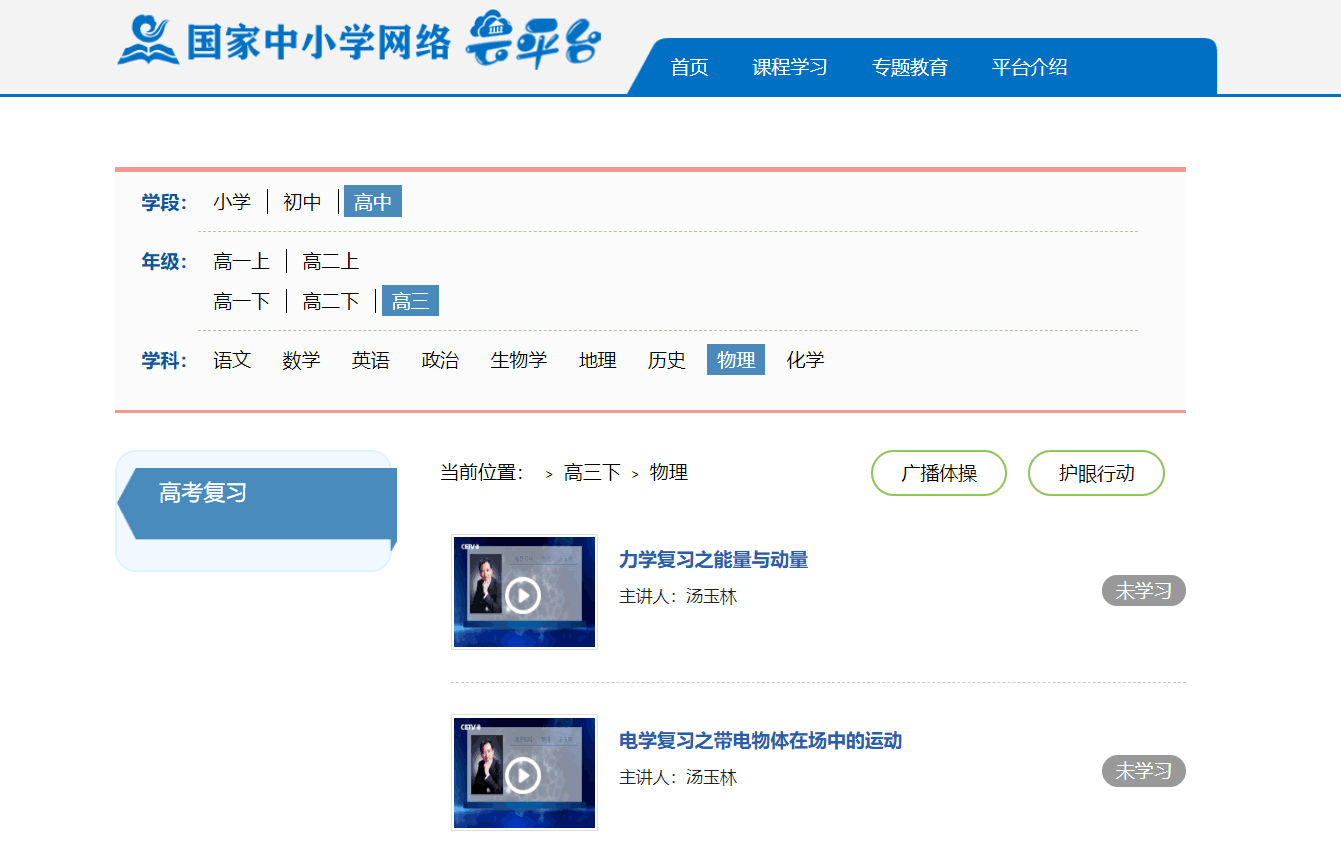Choose the 高二下 grade option
This screenshot has height=853, width=1341.
pyautogui.click(x=331, y=301)
